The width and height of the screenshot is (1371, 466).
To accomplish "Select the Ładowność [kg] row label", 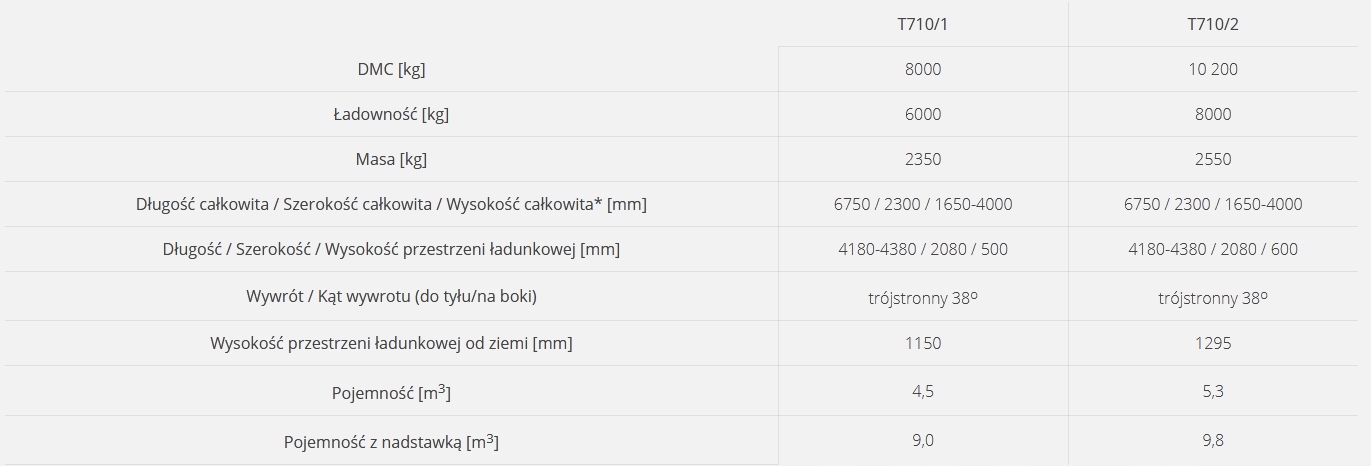I will (x=391, y=114).
